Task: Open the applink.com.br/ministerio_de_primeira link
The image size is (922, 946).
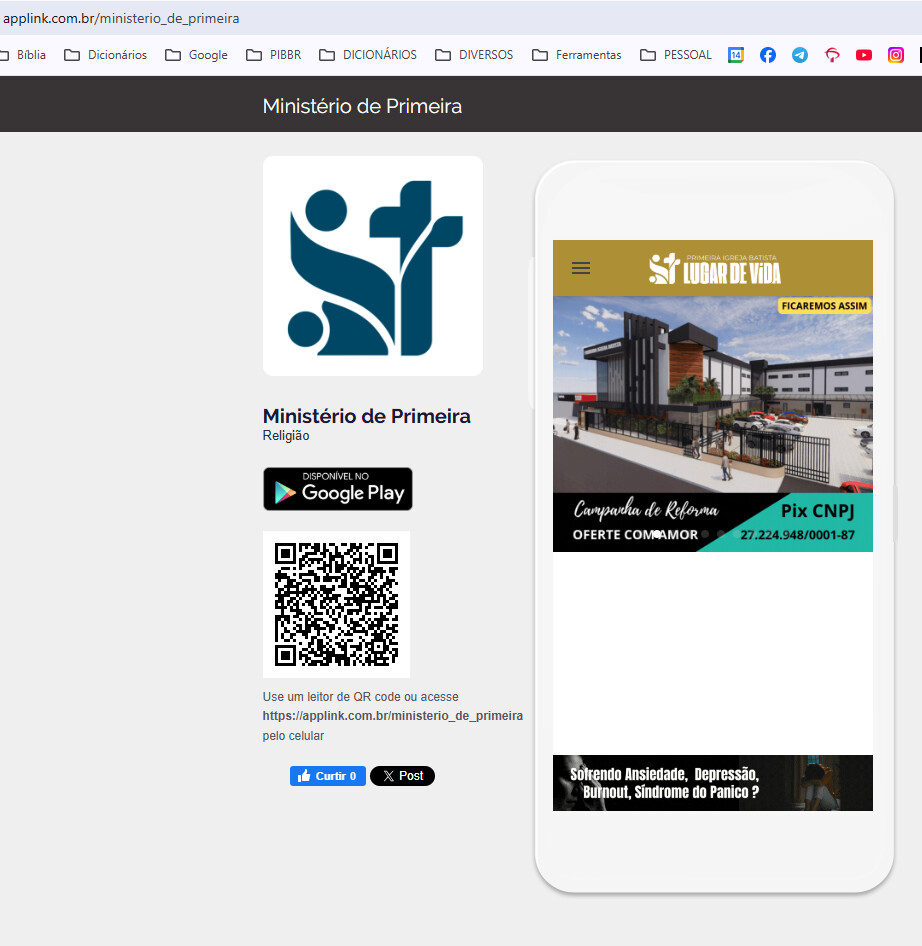Action: 393,716
